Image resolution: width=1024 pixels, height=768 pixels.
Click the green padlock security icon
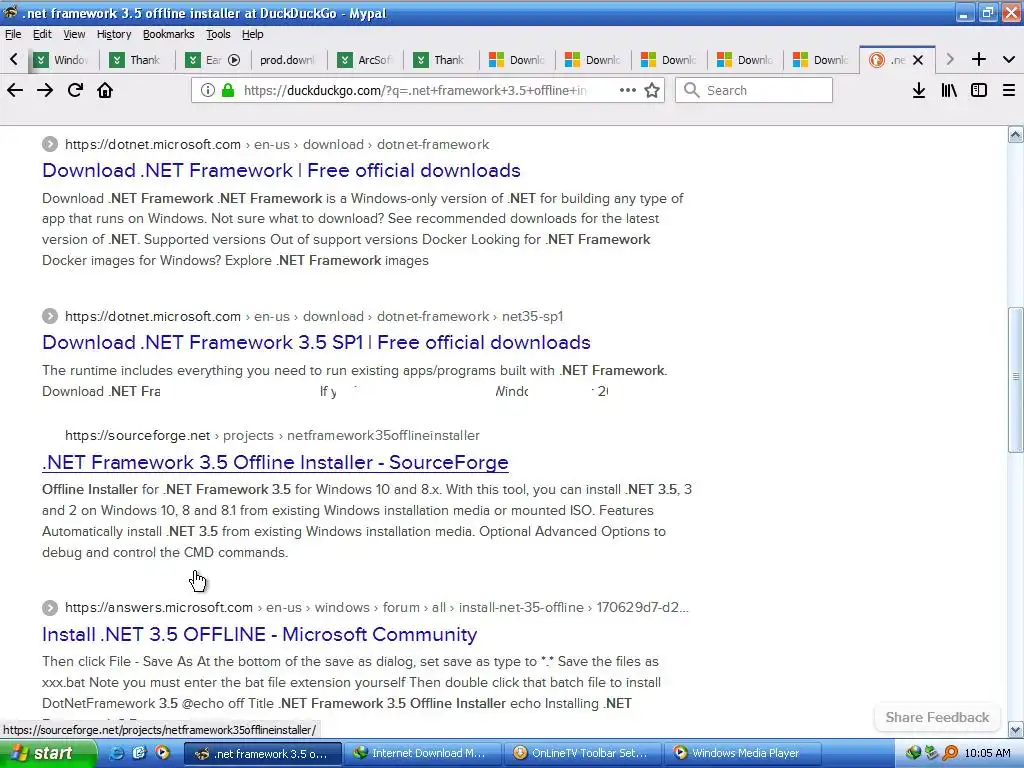[x=228, y=90]
